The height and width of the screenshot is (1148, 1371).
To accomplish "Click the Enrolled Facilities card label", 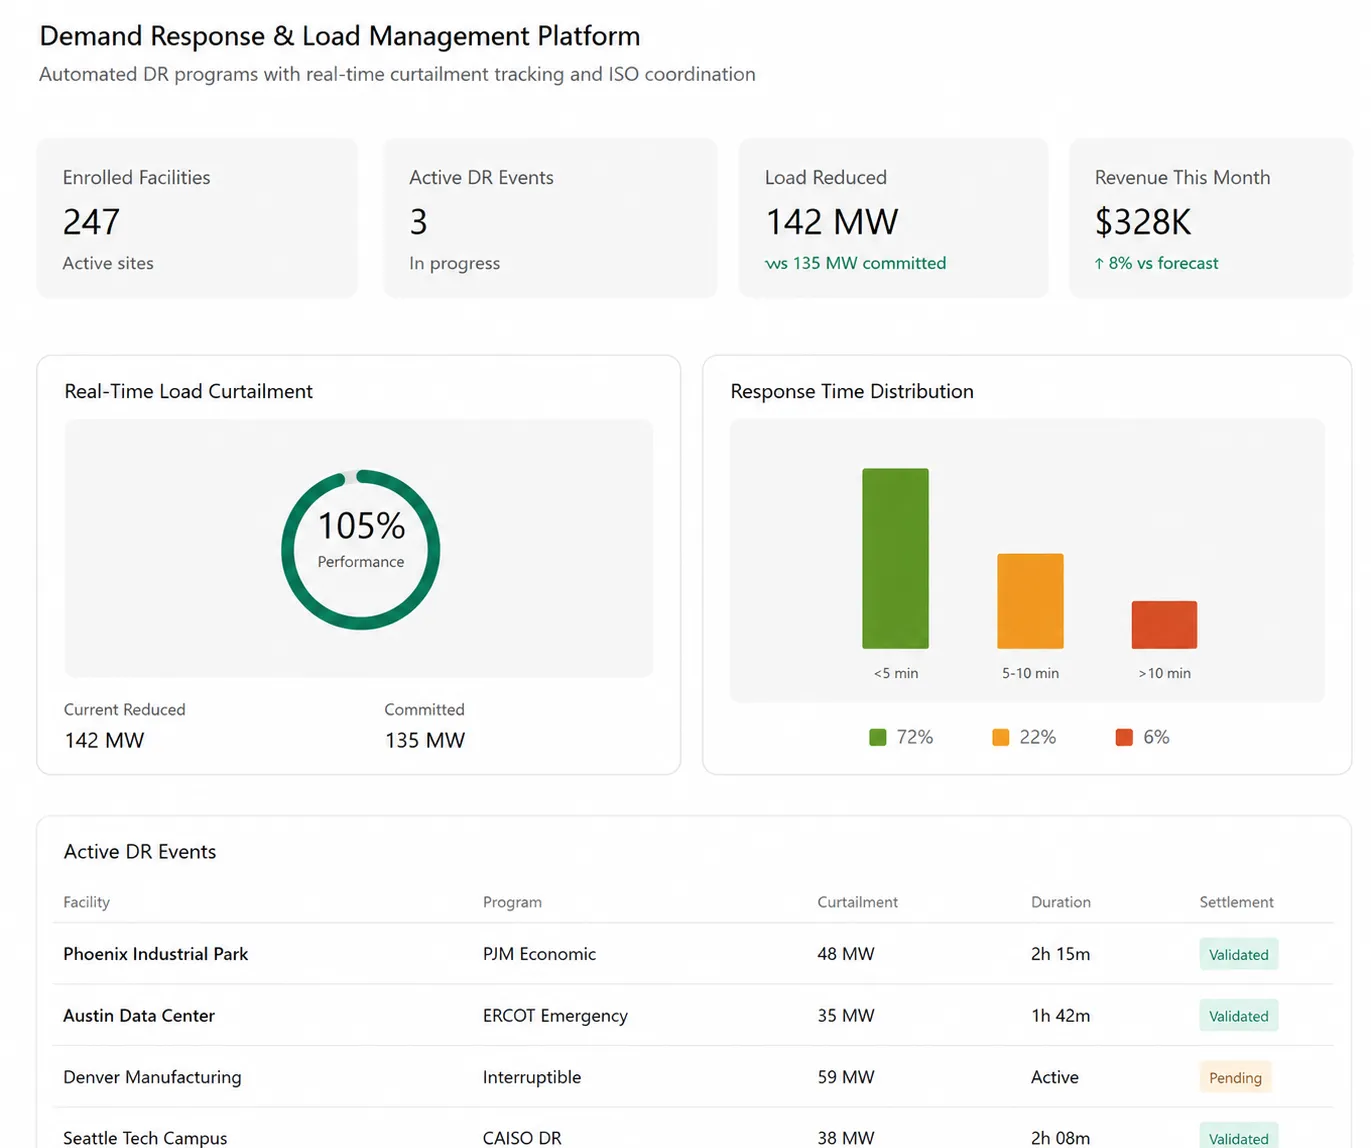I will pos(136,177).
